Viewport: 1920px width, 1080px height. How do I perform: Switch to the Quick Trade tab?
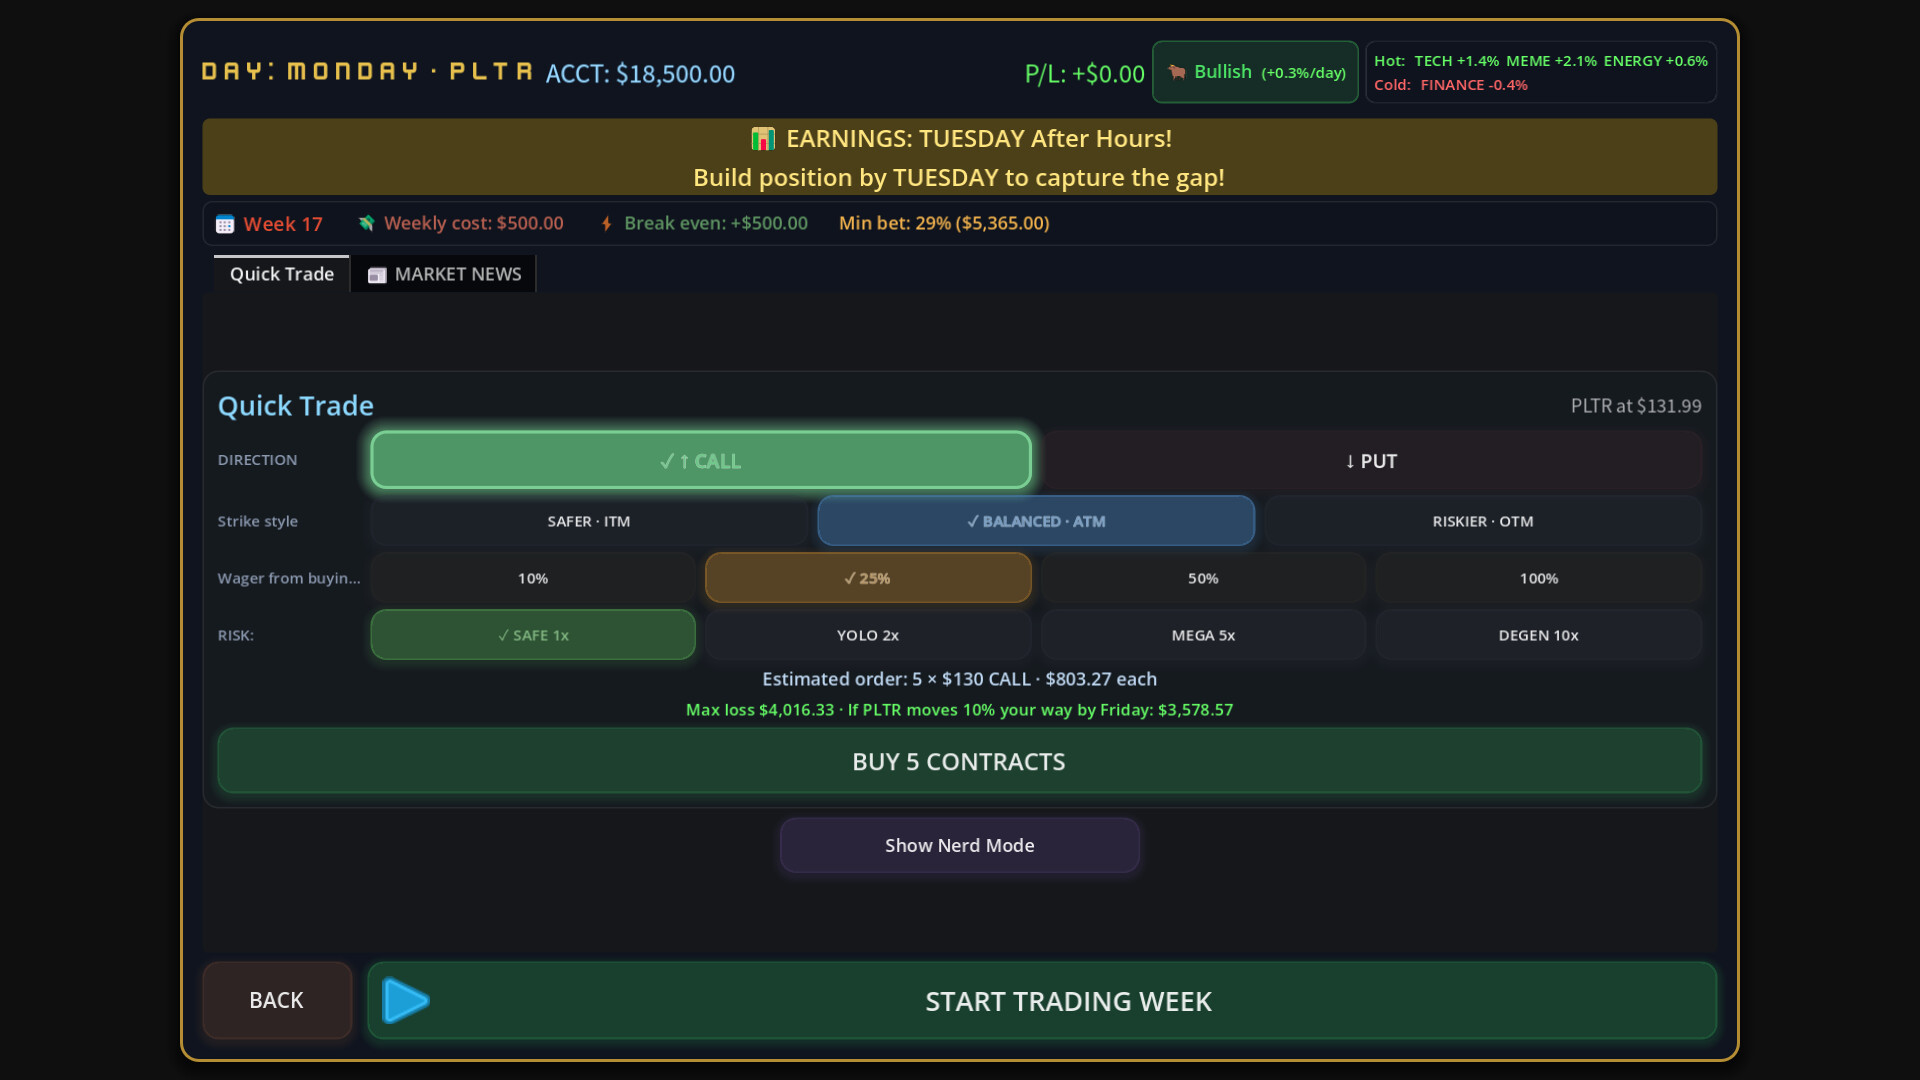tap(282, 274)
